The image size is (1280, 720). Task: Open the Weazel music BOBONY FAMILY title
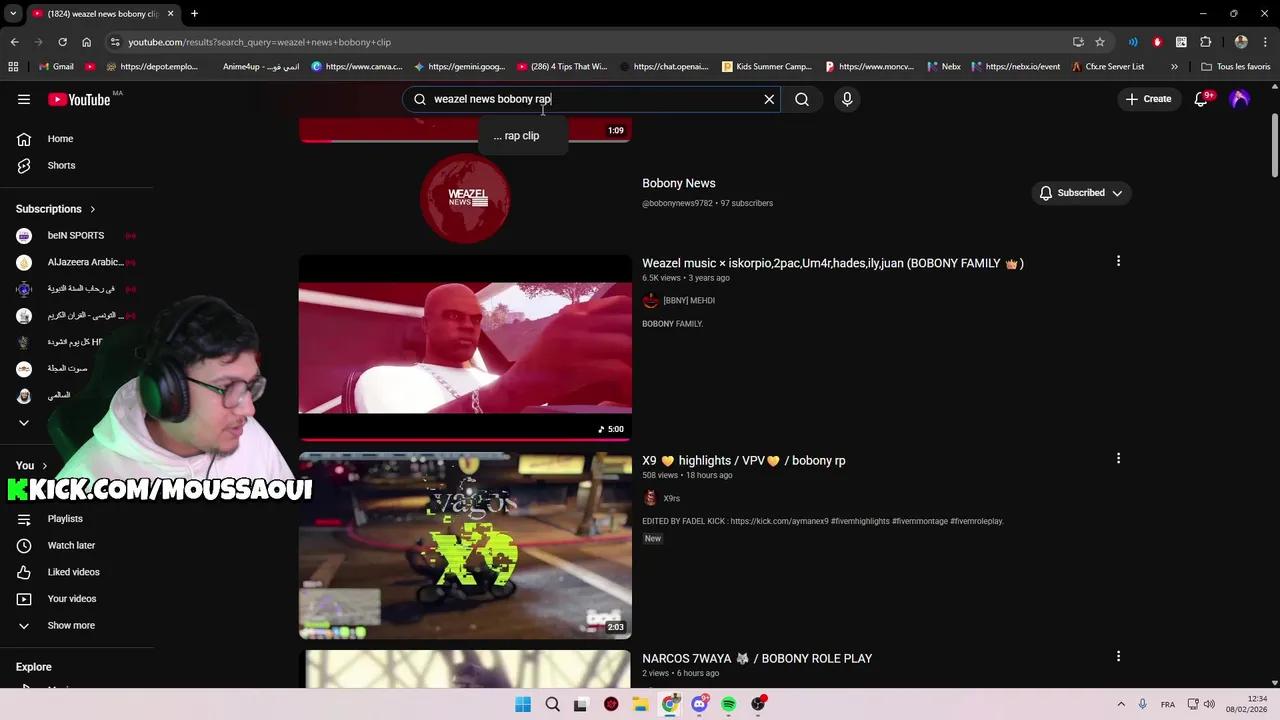pos(833,263)
